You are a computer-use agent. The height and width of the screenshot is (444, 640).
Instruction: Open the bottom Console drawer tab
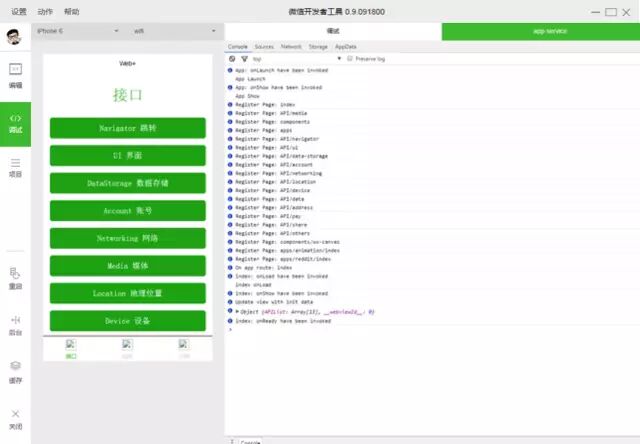(x=250, y=442)
